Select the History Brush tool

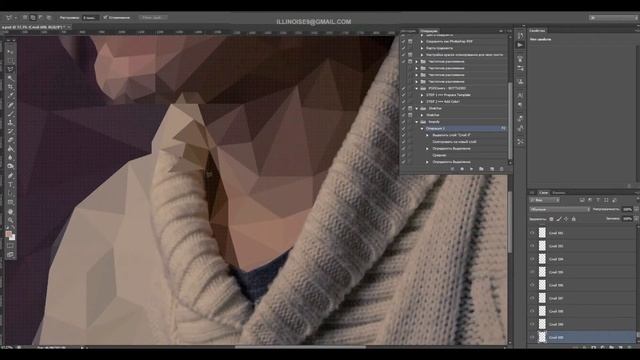click(x=11, y=131)
